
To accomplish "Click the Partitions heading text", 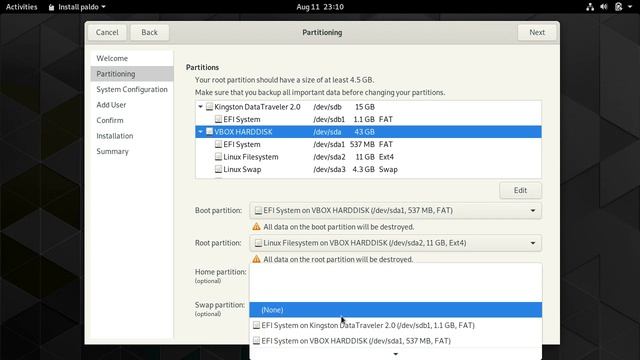I will (202, 67).
